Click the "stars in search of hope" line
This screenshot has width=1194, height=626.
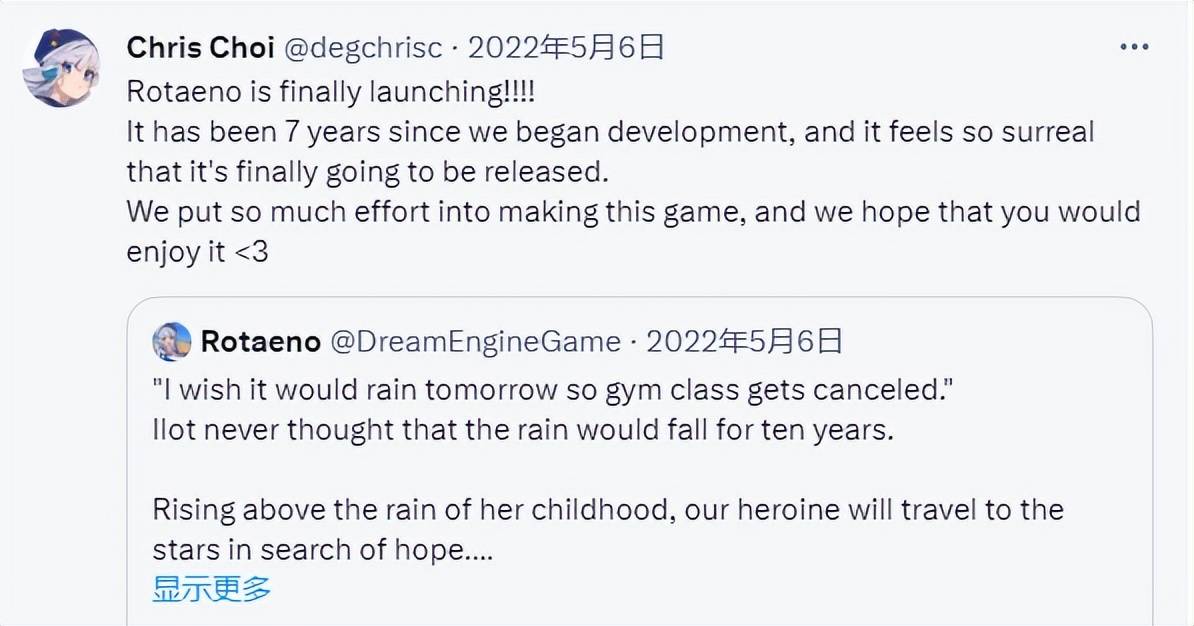point(322,549)
